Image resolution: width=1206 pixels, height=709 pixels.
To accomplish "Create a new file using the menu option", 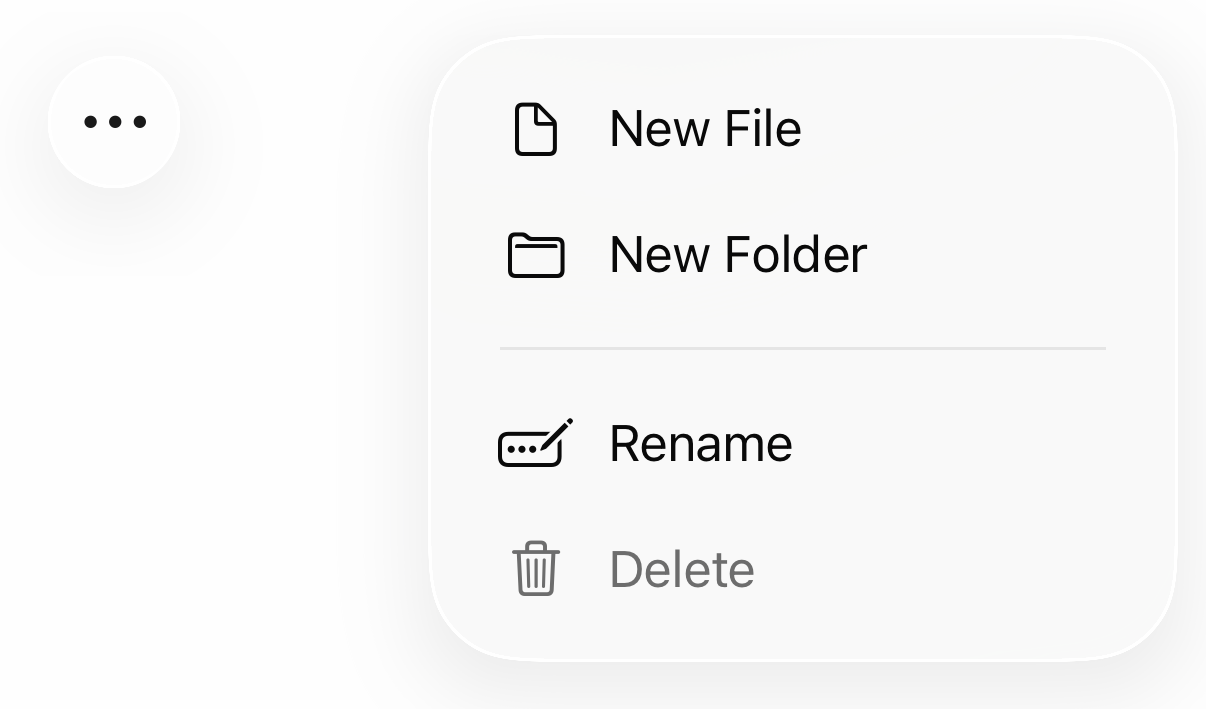I will (x=705, y=128).
